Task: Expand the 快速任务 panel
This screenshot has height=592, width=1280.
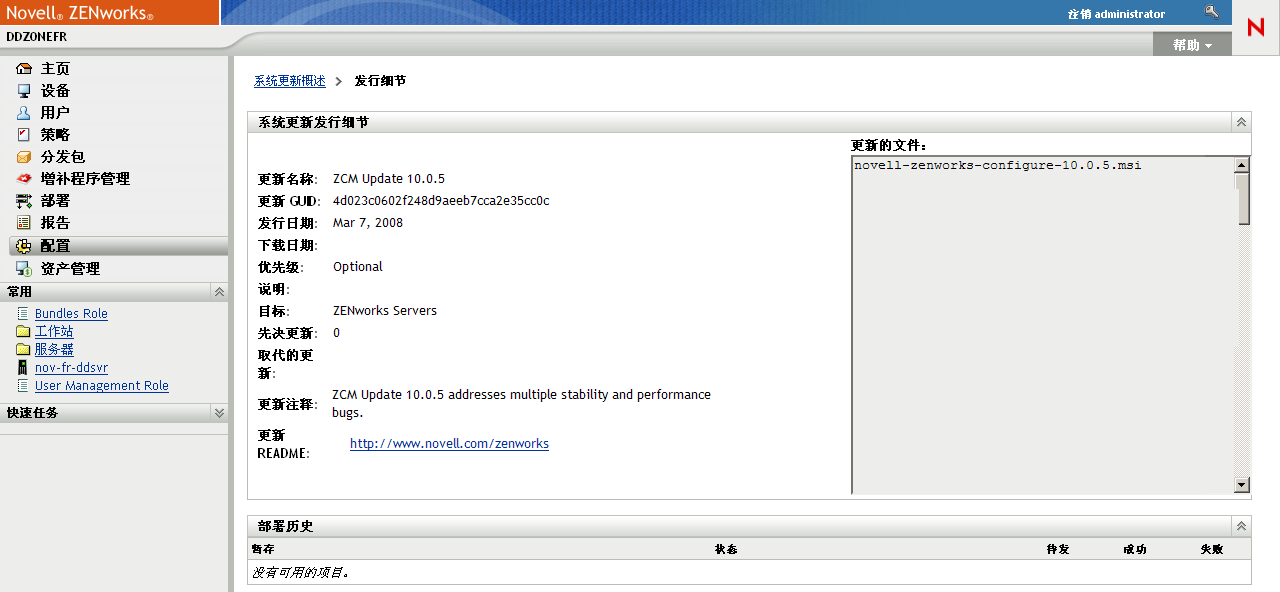Action: coord(219,413)
